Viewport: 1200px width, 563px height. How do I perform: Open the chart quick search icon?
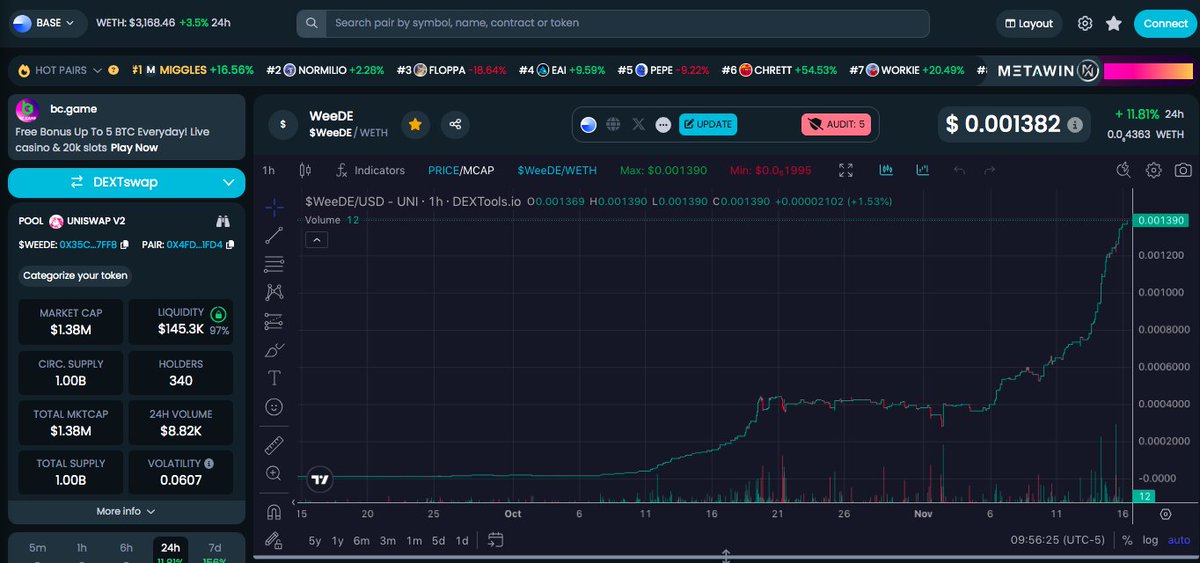pos(1125,170)
